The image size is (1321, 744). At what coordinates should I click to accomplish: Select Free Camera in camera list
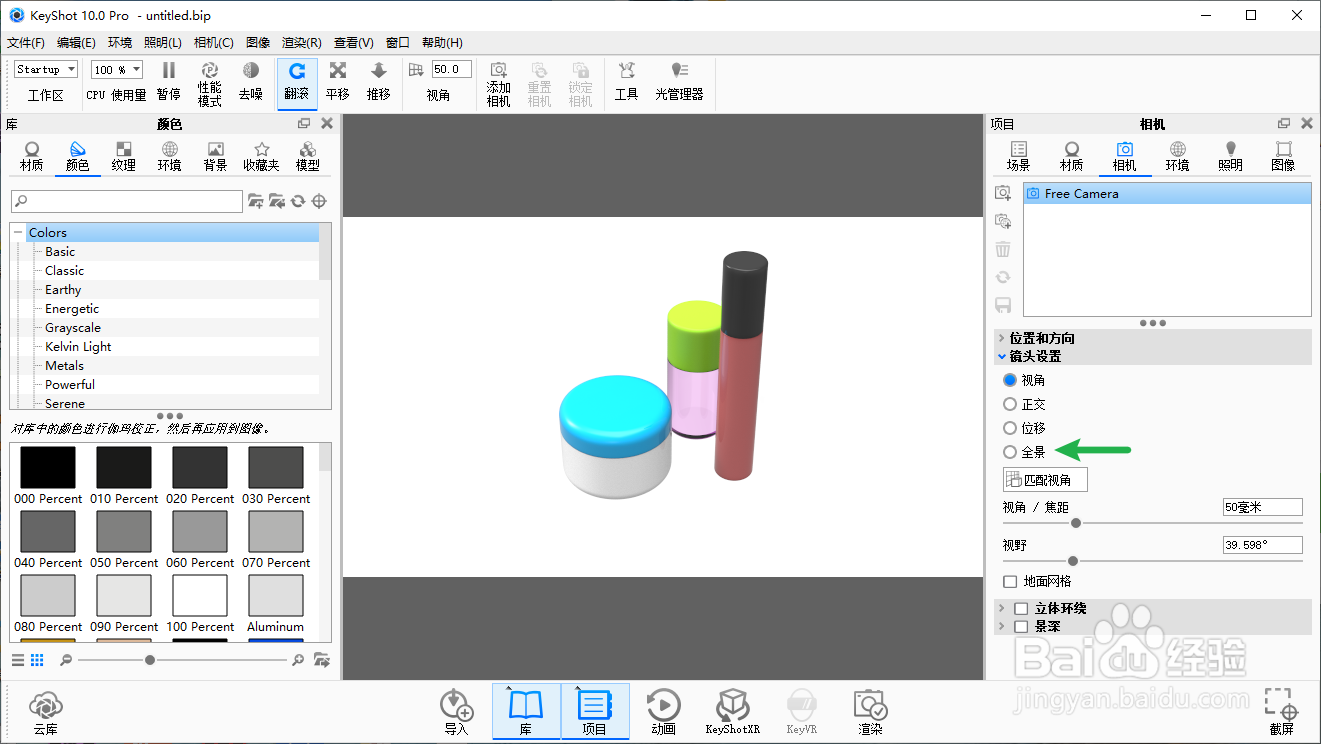(1167, 194)
